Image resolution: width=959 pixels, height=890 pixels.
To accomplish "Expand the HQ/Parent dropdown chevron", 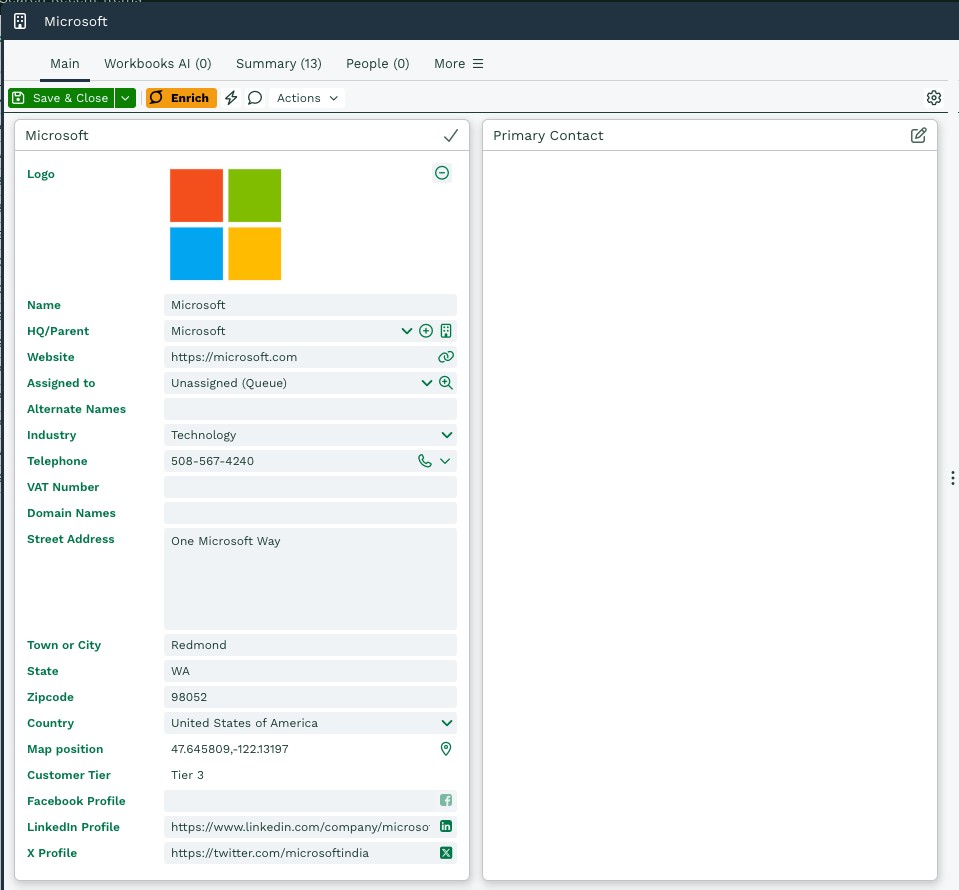I will [x=407, y=331].
